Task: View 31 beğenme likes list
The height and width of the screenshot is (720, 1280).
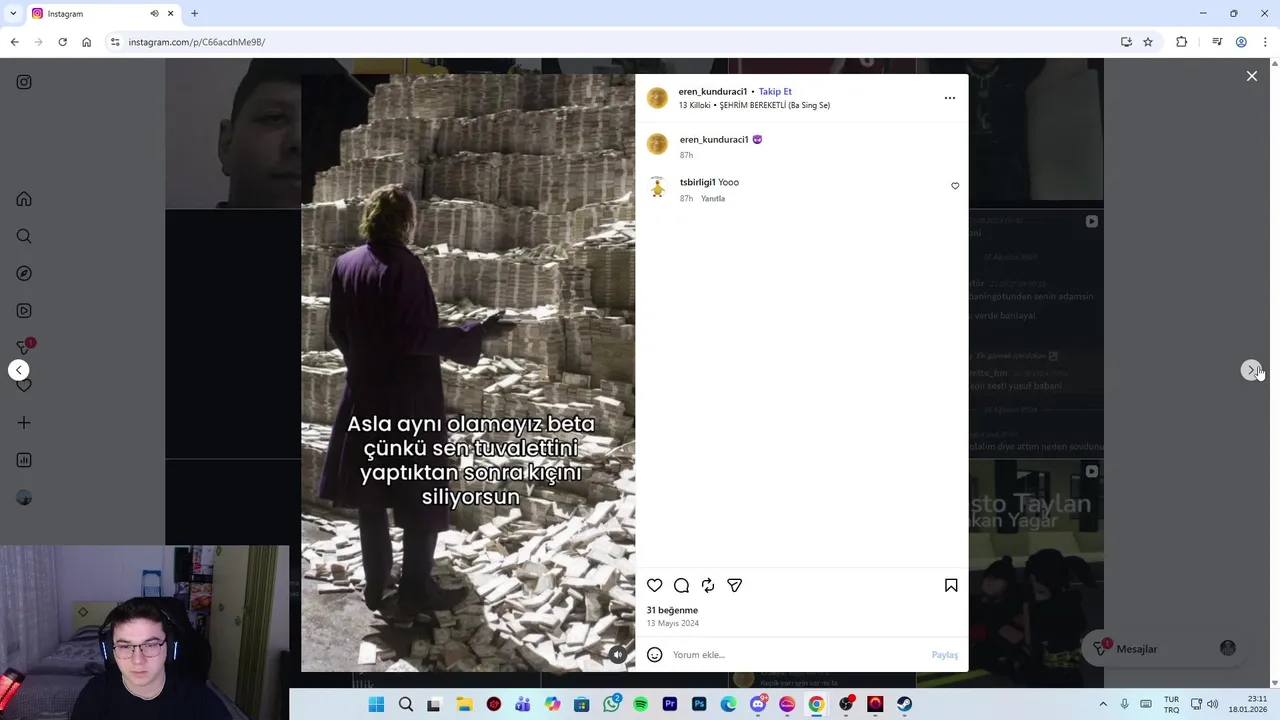Action: click(x=672, y=610)
